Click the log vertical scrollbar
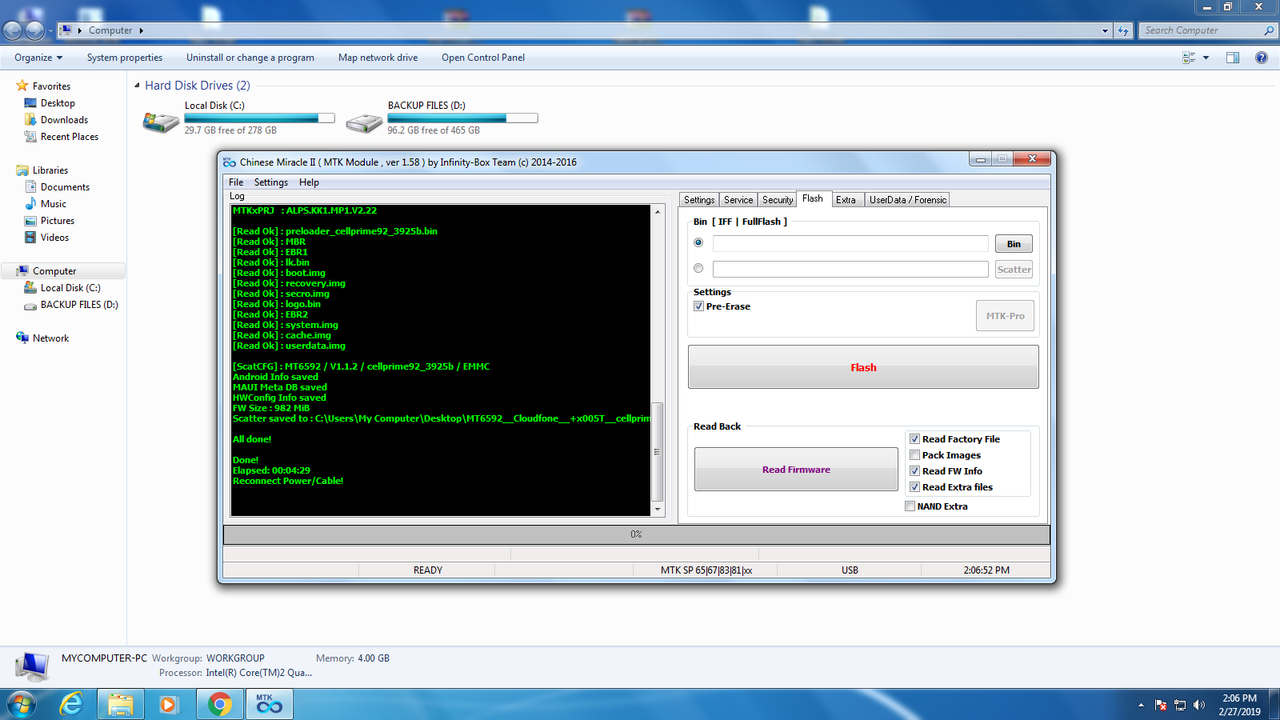This screenshot has height=720, width=1280. tap(657, 361)
